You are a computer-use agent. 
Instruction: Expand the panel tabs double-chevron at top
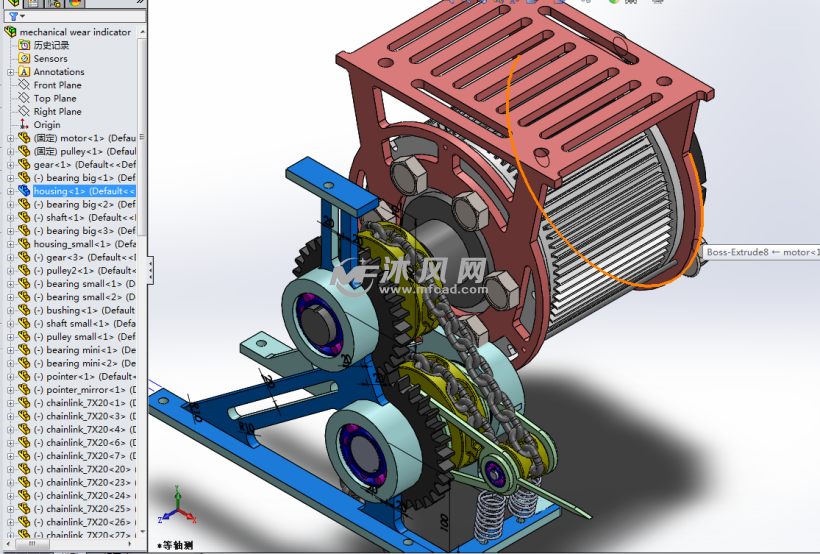click(140, 2)
